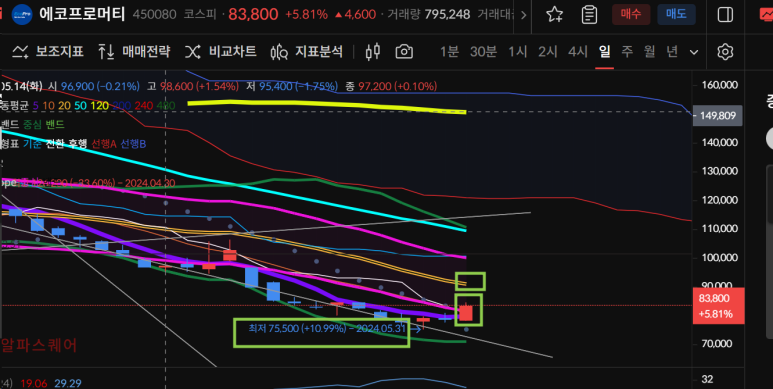Select the 30분 timeframe

click(483, 51)
